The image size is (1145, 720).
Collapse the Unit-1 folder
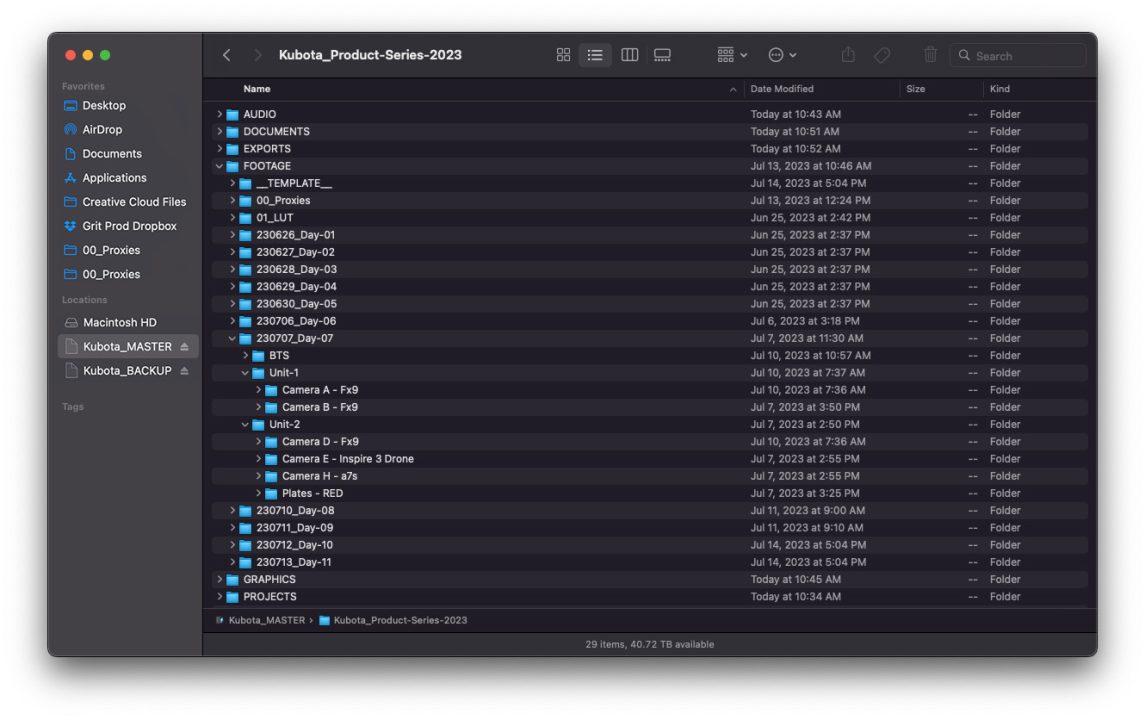pos(245,372)
